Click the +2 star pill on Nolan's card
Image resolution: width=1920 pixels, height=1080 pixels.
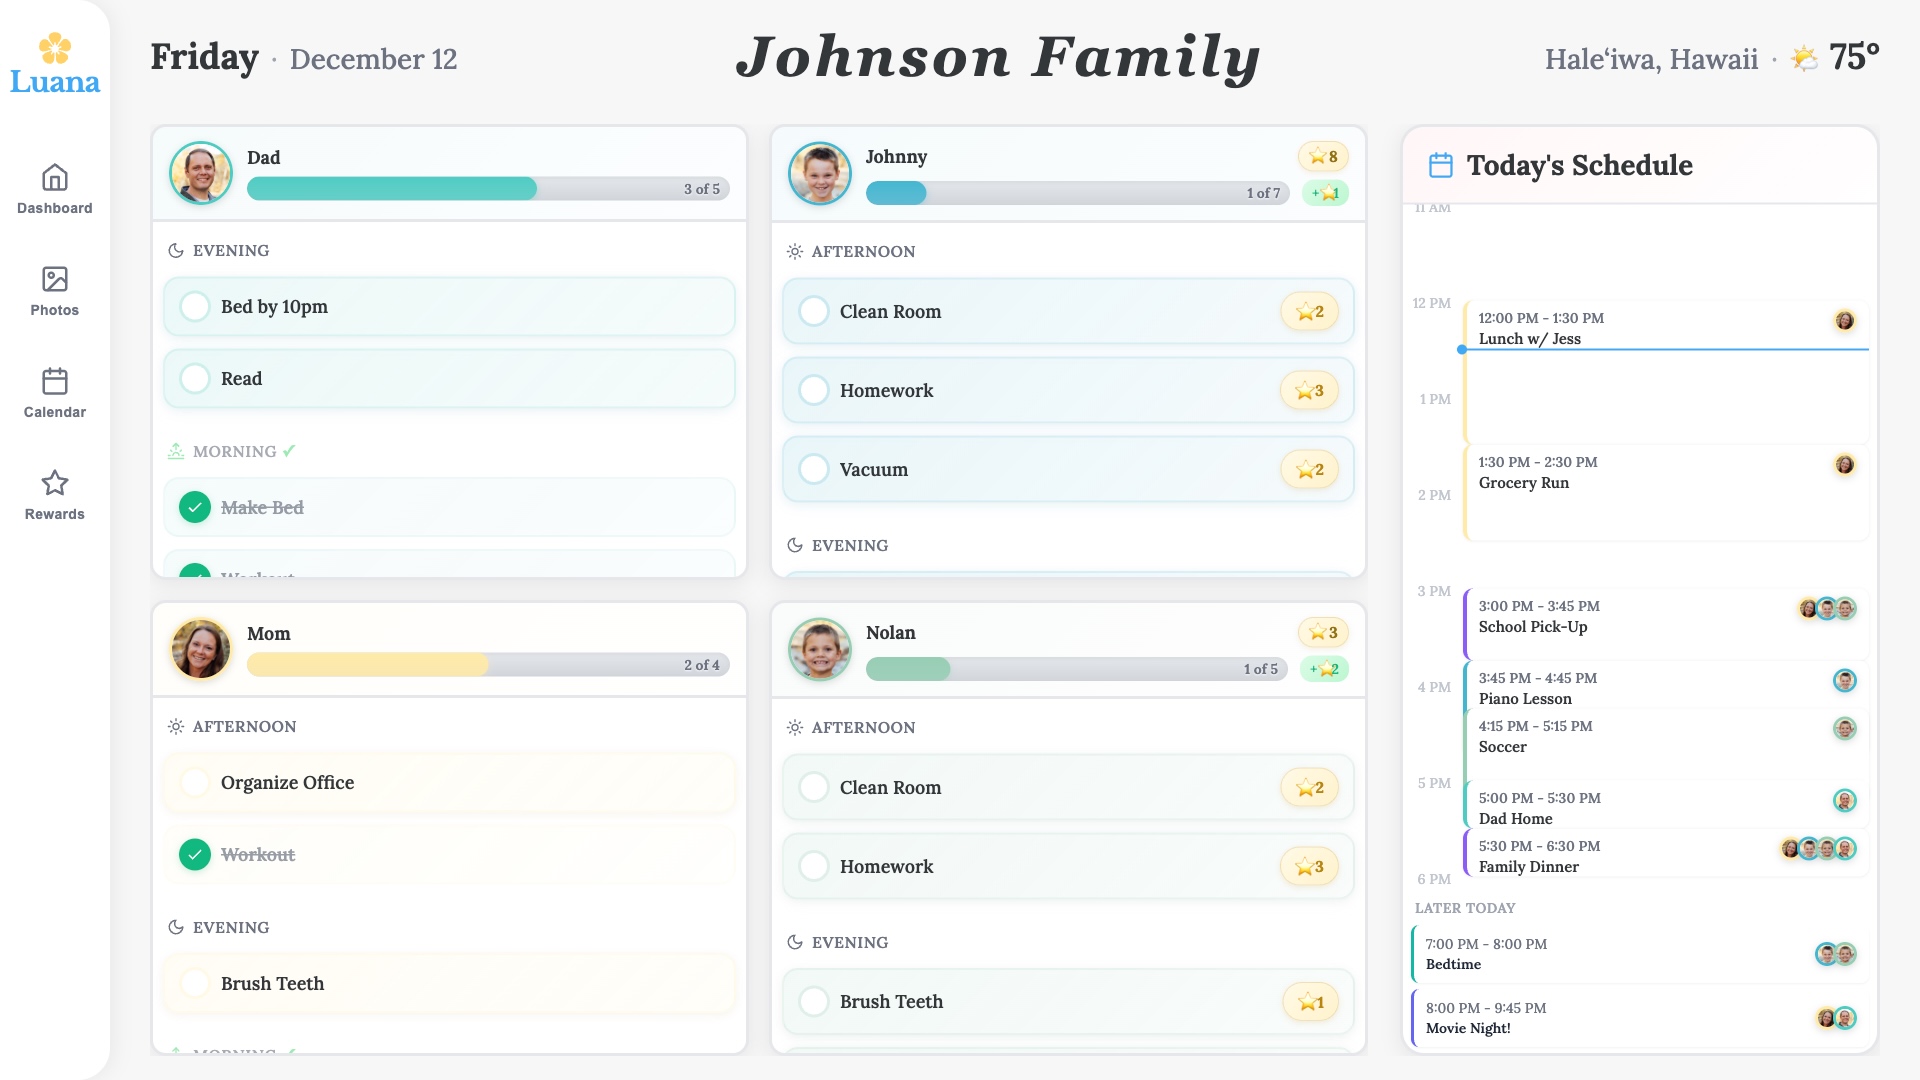point(1324,669)
